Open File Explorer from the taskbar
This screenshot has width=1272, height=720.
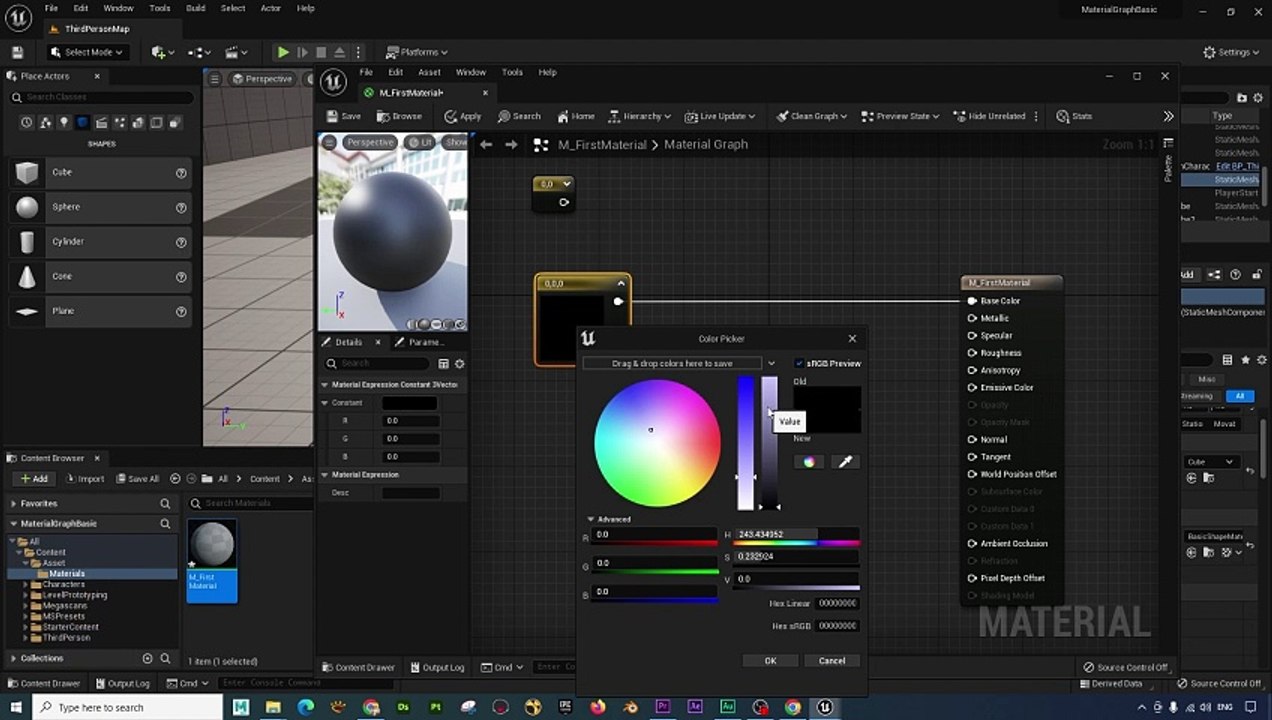(x=273, y=707)
